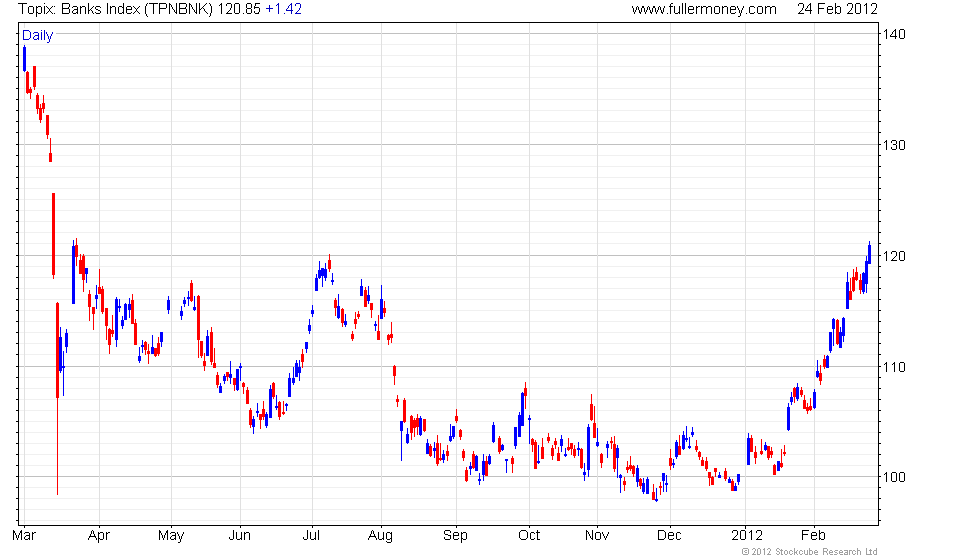Click the latest blue candlestick near 120
Image resolution: width=960 pixels, height=560 pixels.
(869, 253)
